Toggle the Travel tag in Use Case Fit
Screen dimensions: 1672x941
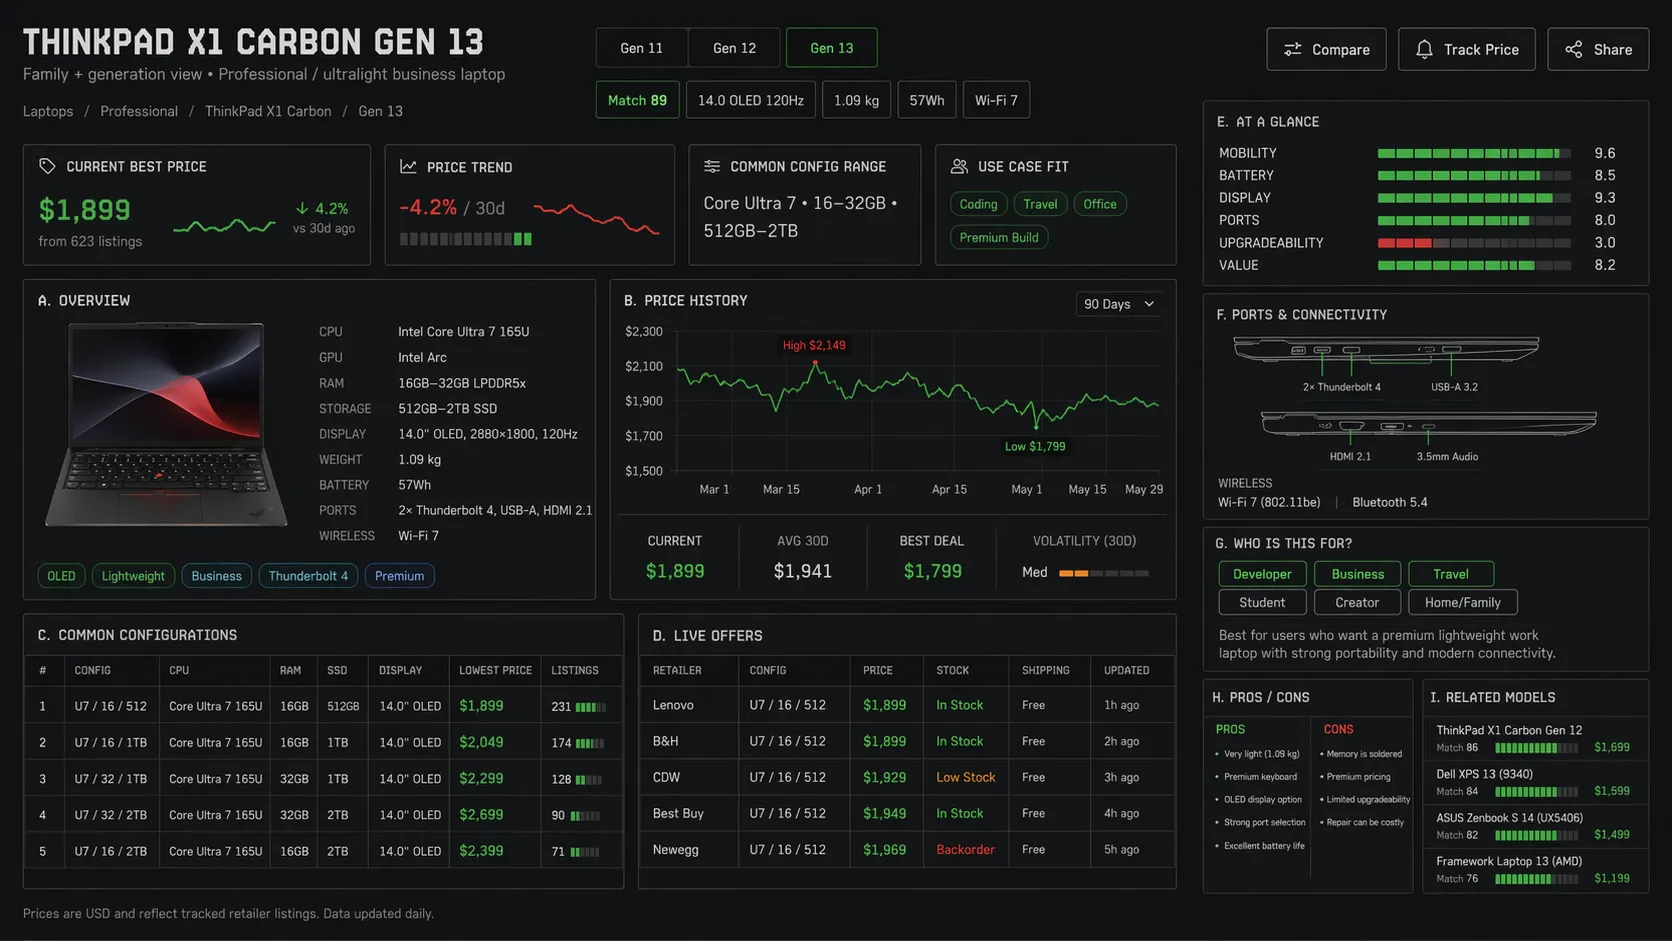coord(1040,204)
